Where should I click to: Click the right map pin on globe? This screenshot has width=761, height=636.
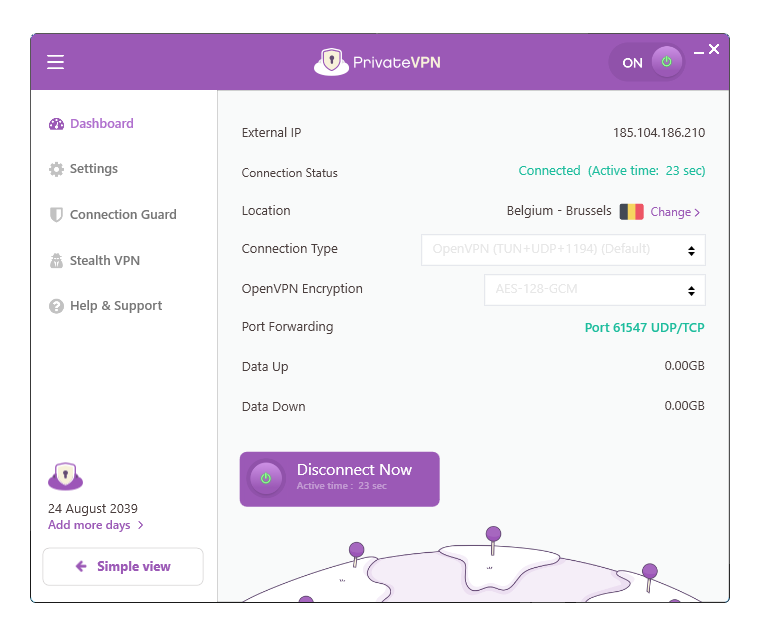tap(649, 578)
